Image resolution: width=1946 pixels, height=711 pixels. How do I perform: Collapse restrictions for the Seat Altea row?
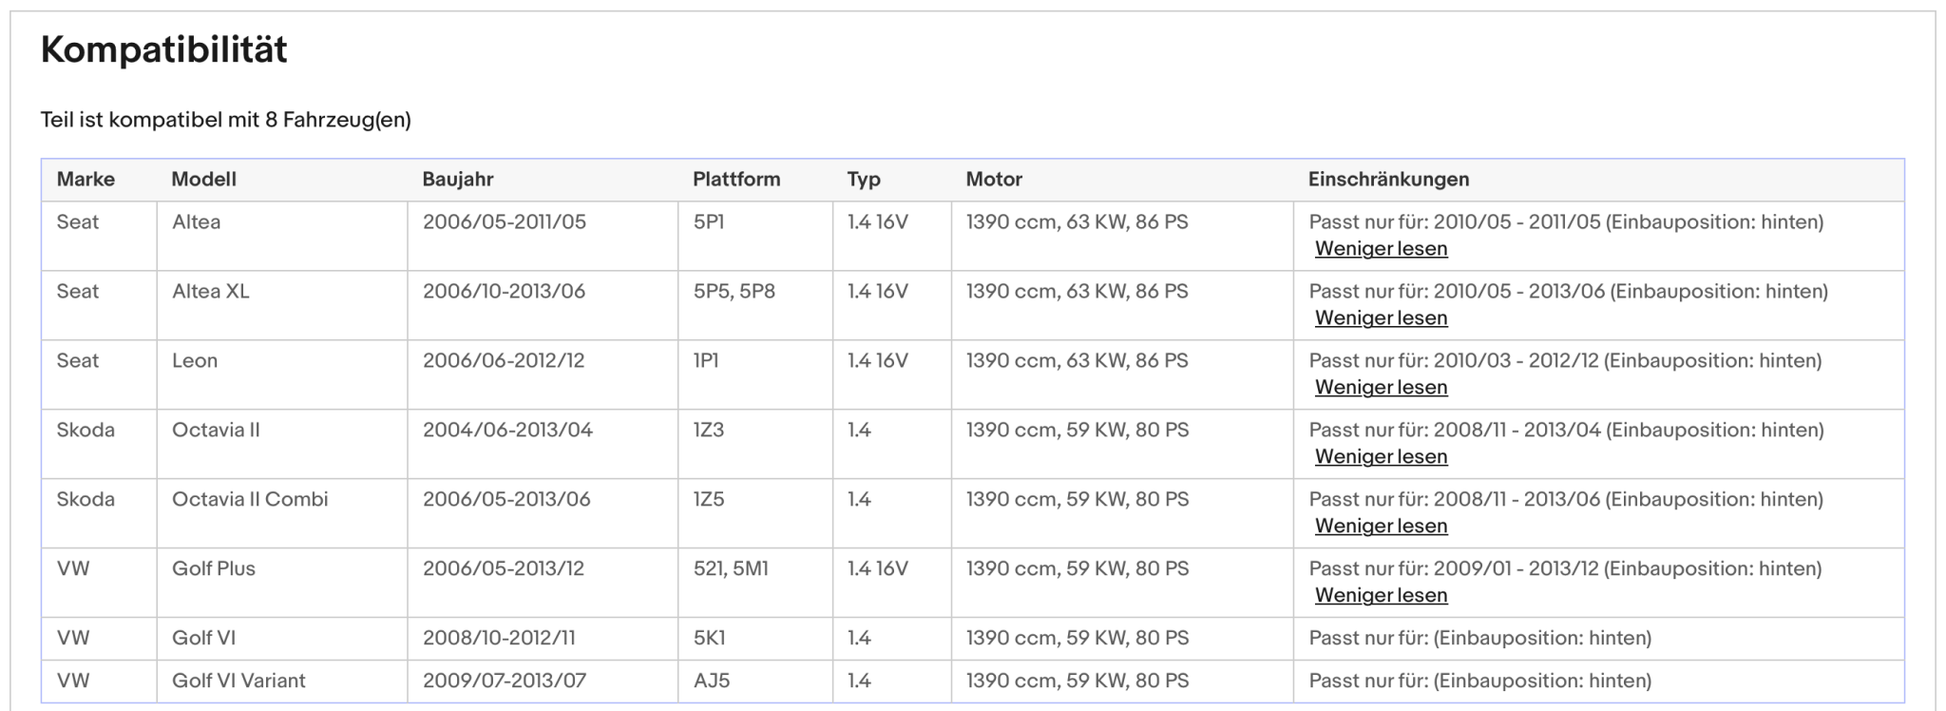1380,249
